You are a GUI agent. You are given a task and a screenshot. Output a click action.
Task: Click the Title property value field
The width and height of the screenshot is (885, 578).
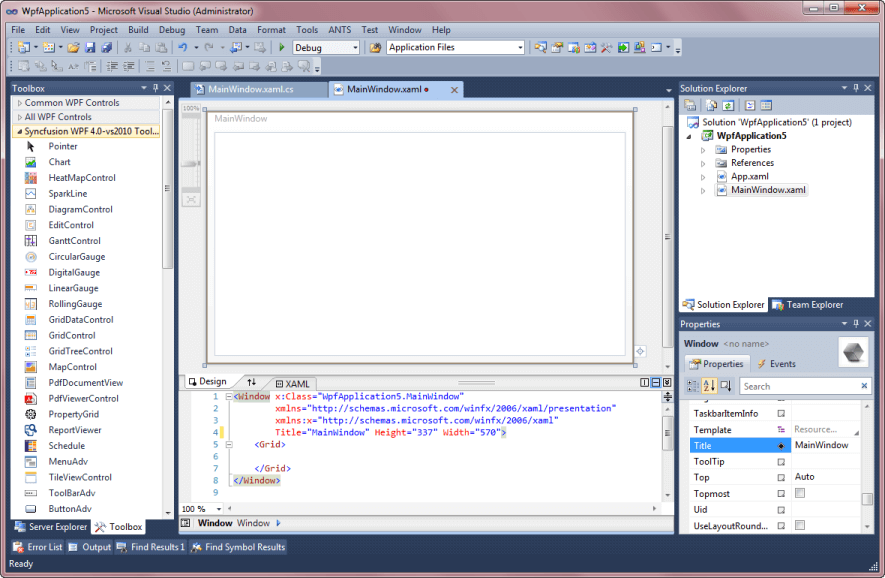[826, 445]
